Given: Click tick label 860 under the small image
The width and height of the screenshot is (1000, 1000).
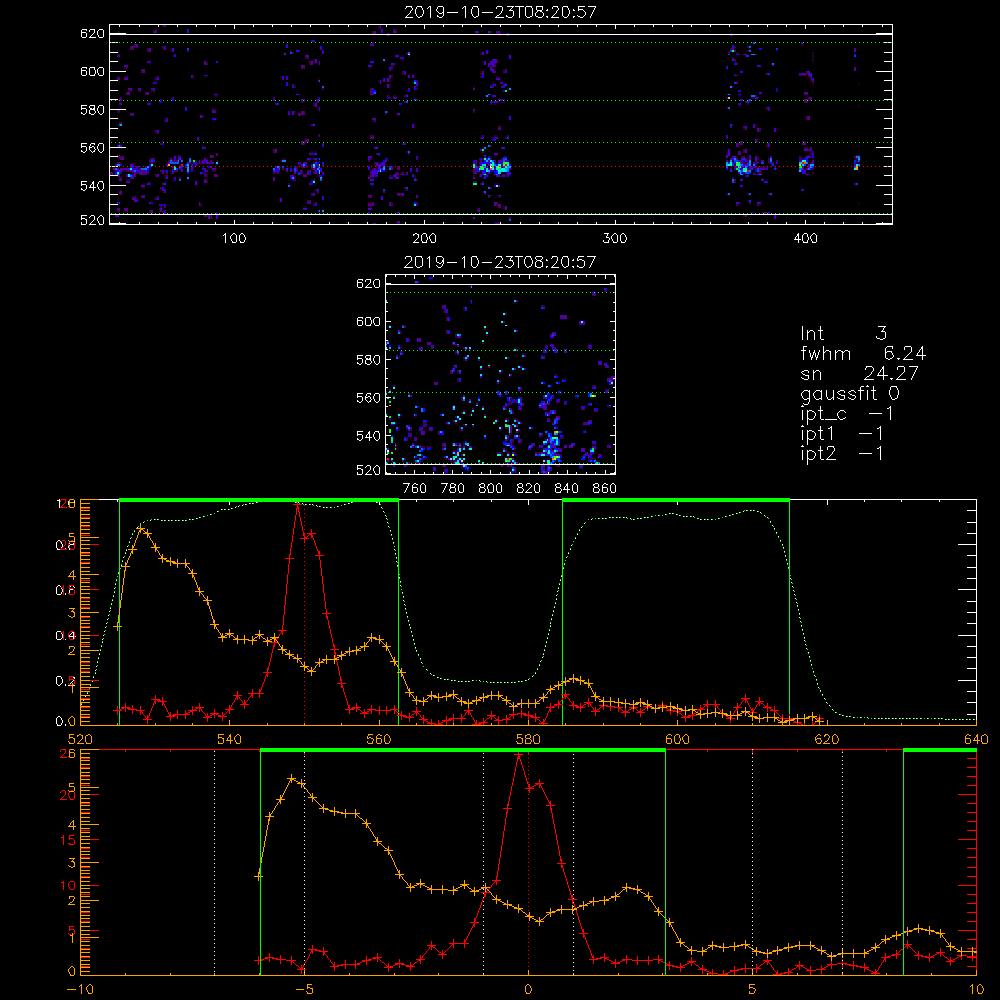Looking at the screenshot, I should (605, 489).
